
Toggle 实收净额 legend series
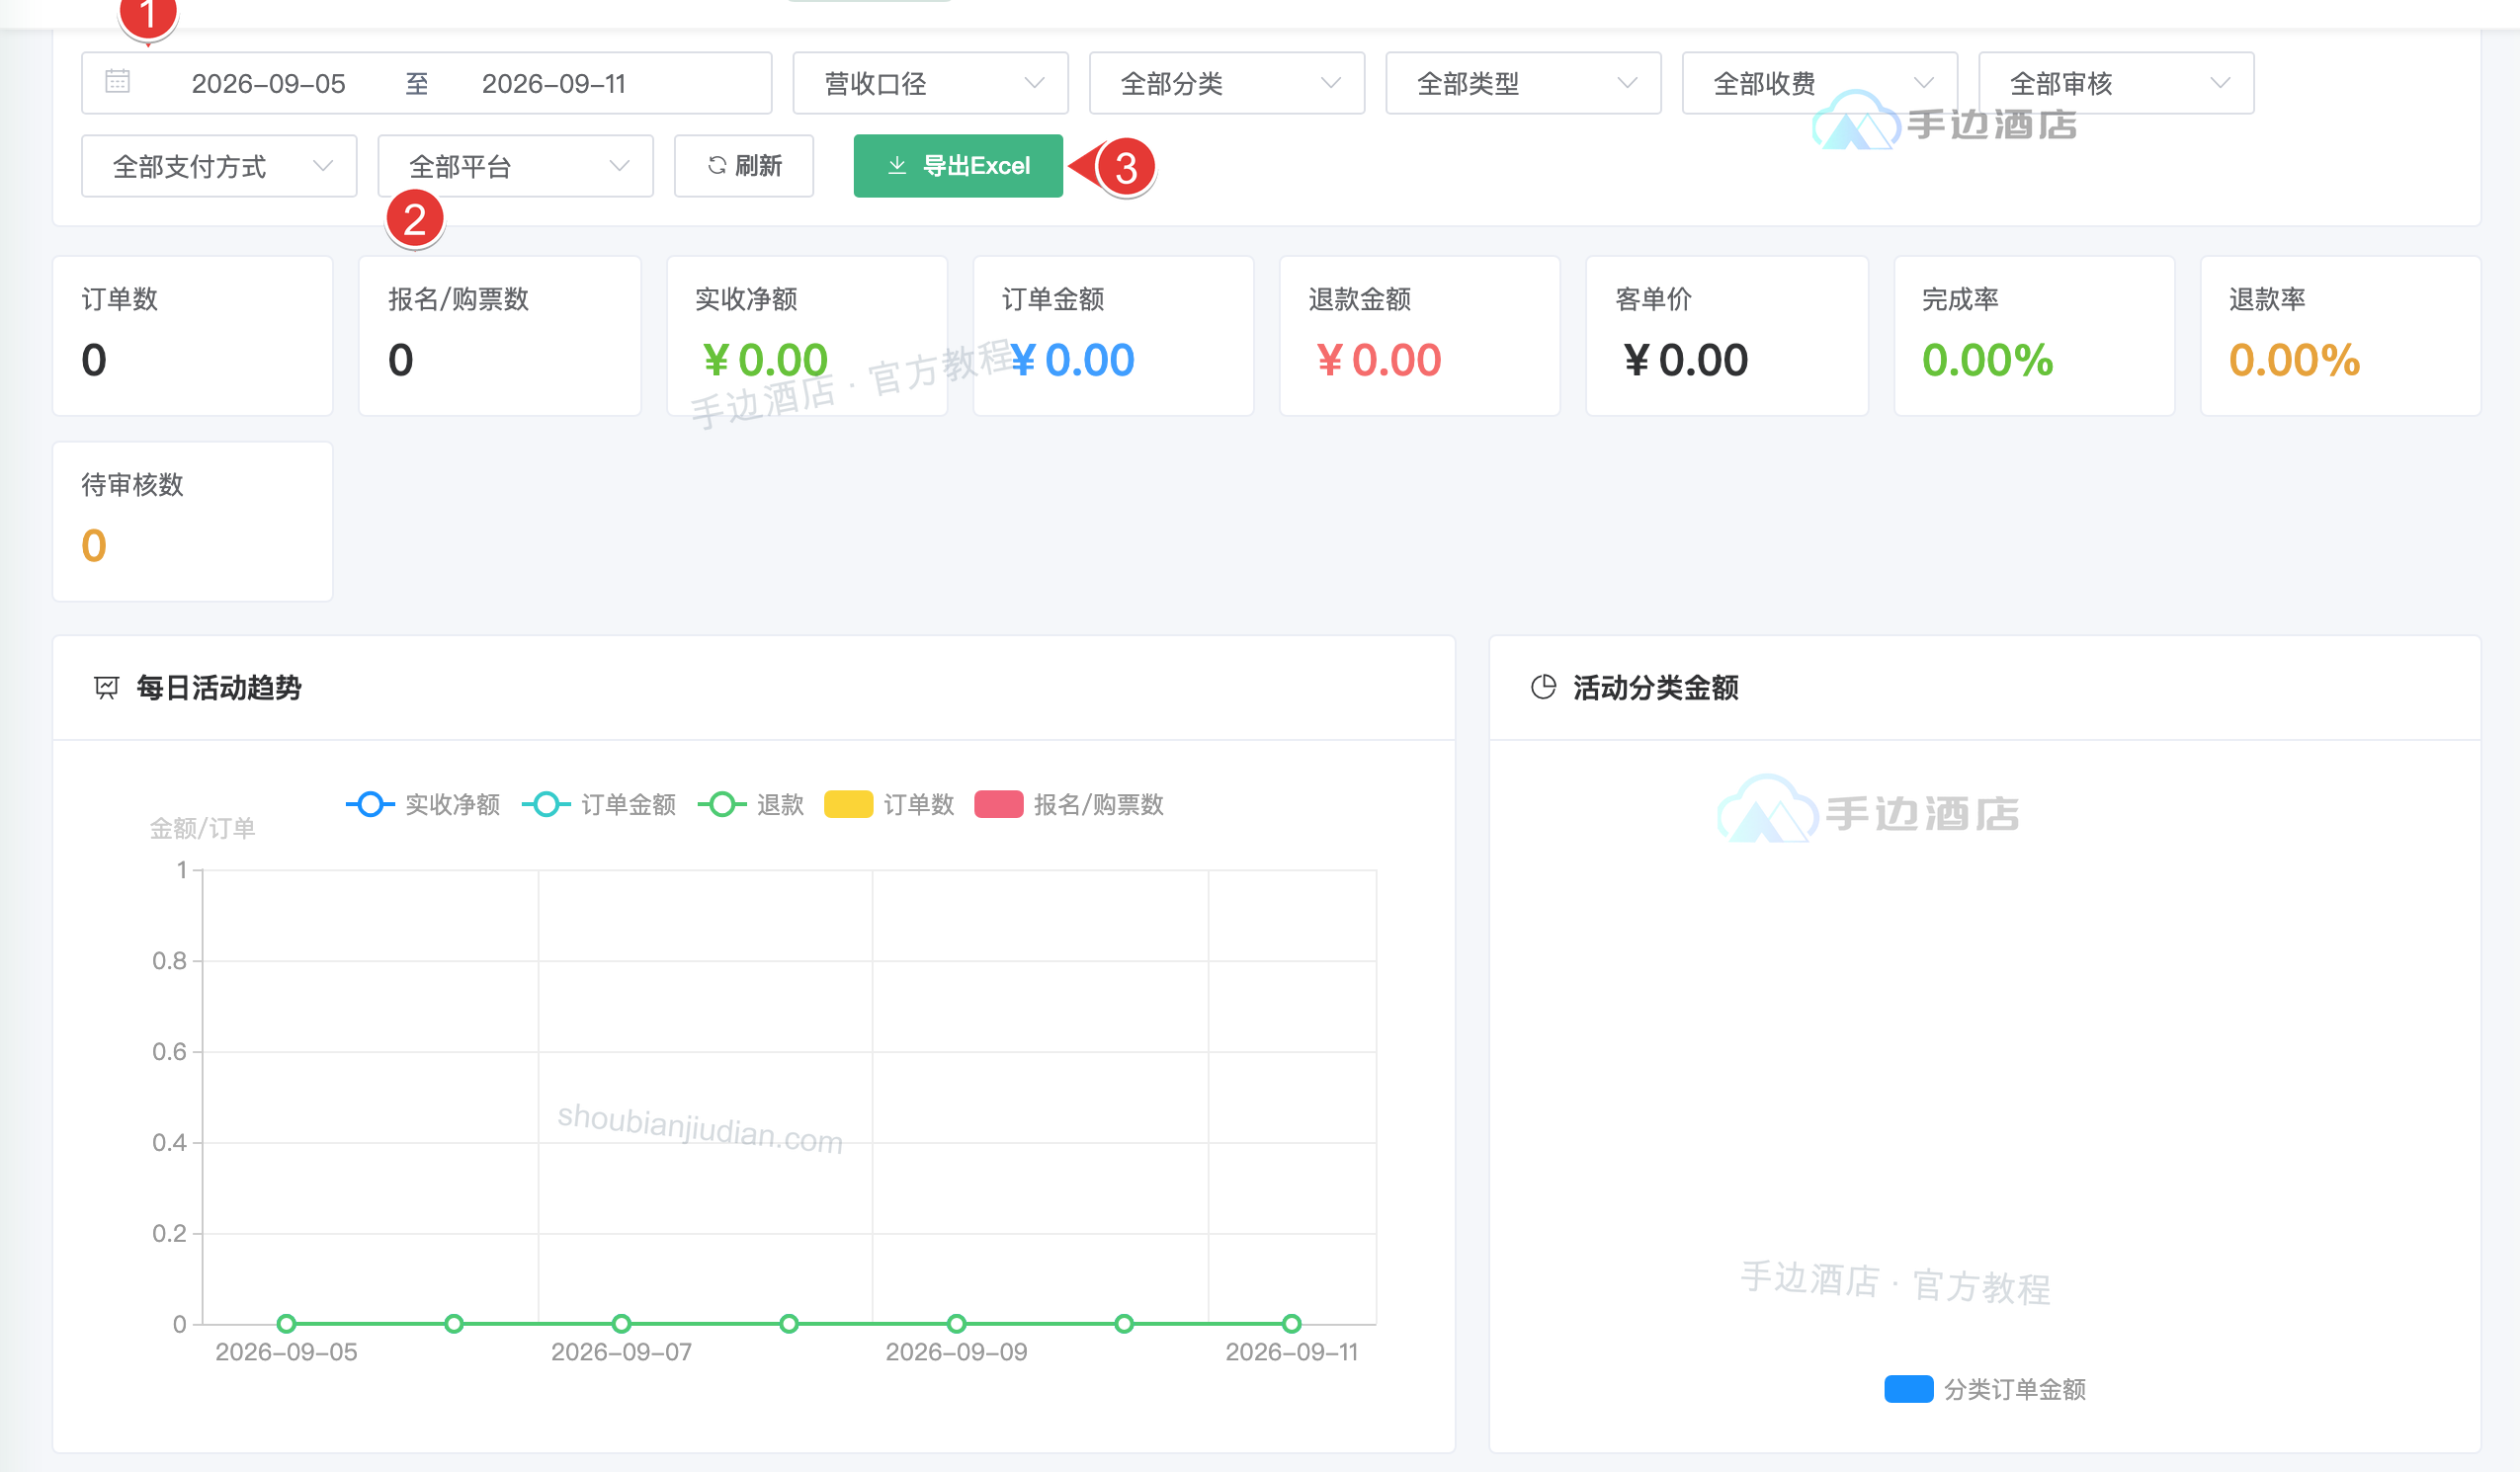click(423, 804)
